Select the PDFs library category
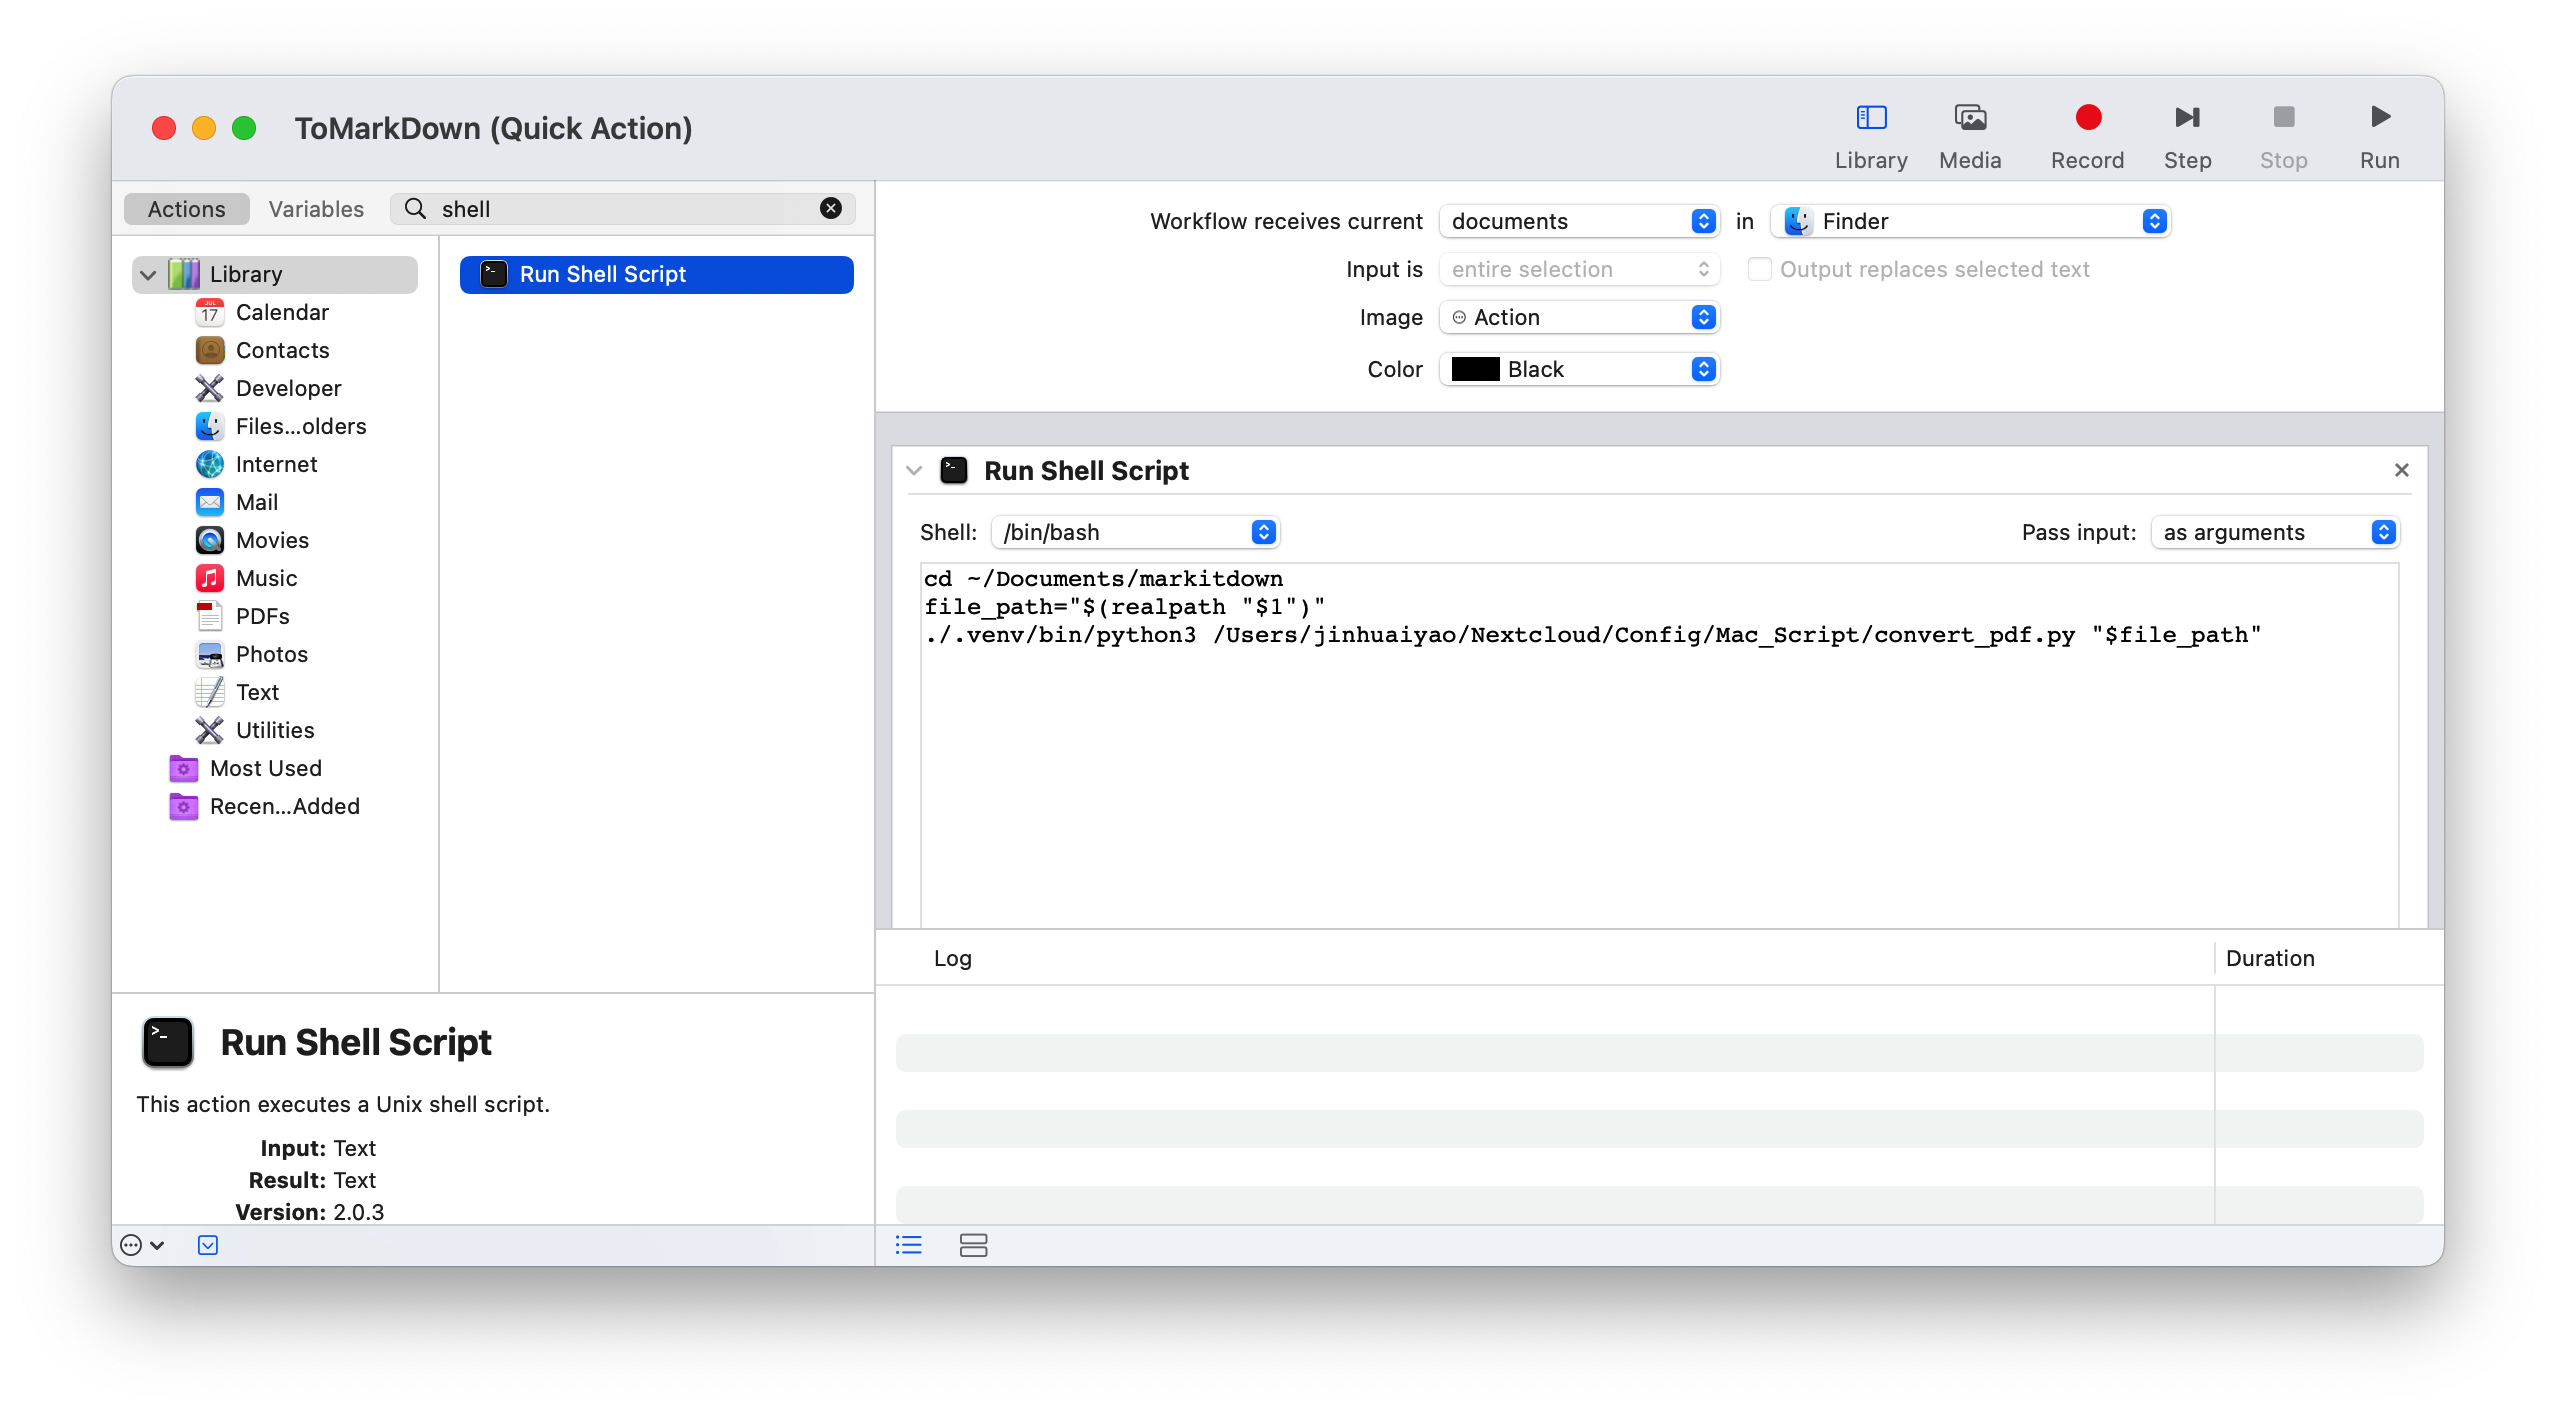 coord(262,616)
